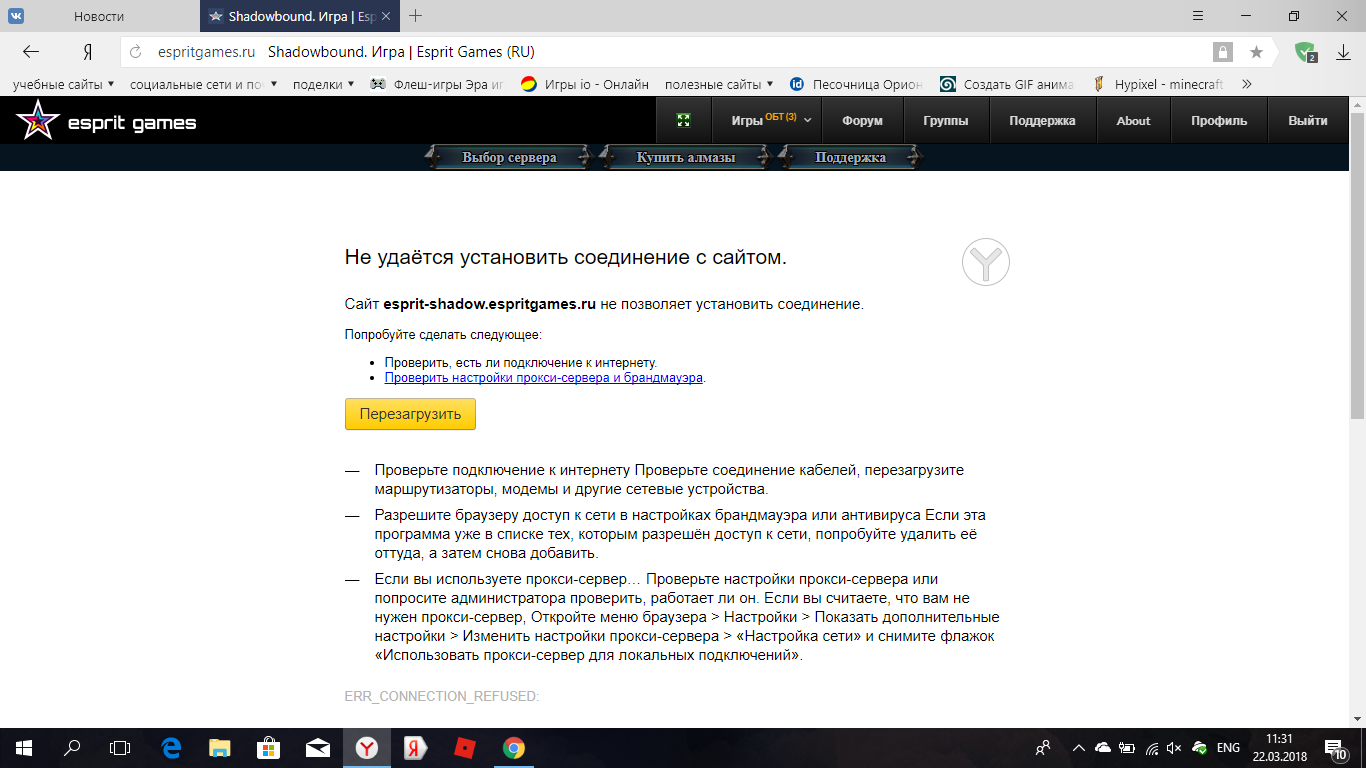Expand the учебные сайты bookmark folder
The image size is (1366, 768).
tap(63, 85)
